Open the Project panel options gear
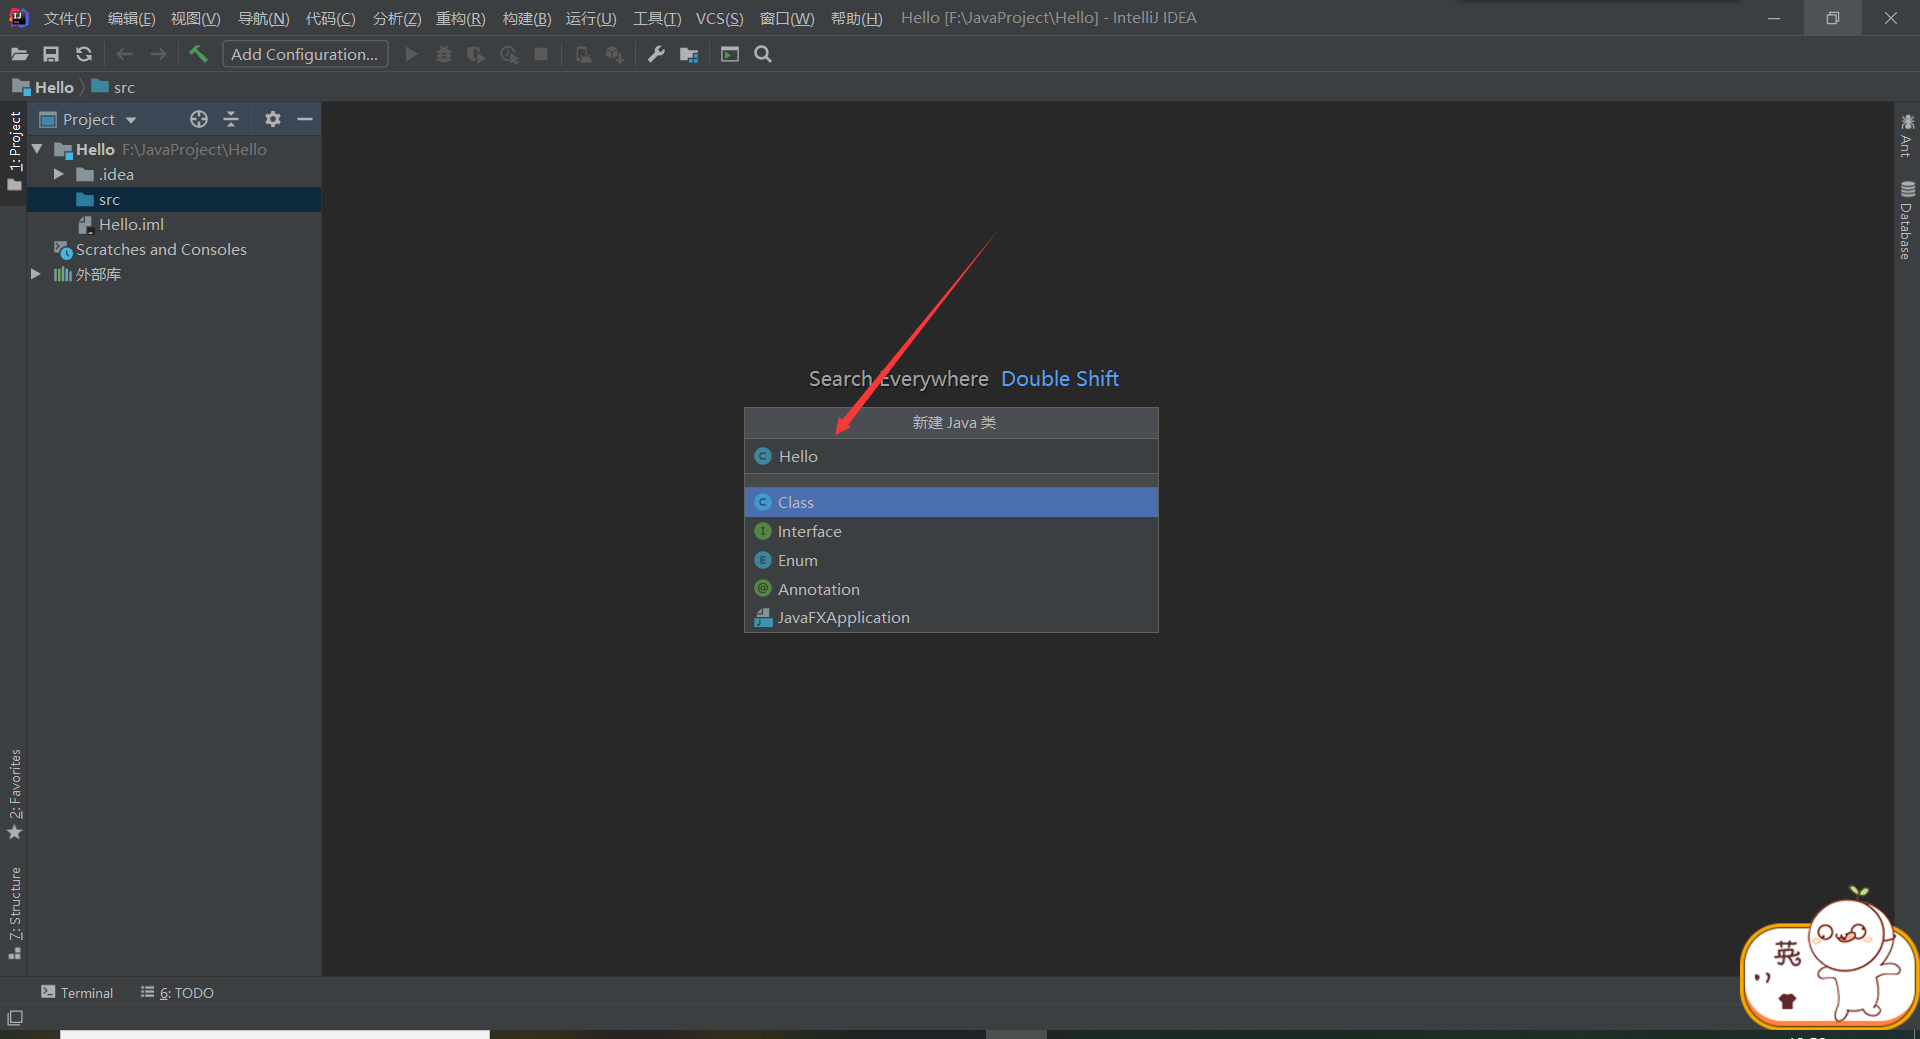 tap(272, 119)
